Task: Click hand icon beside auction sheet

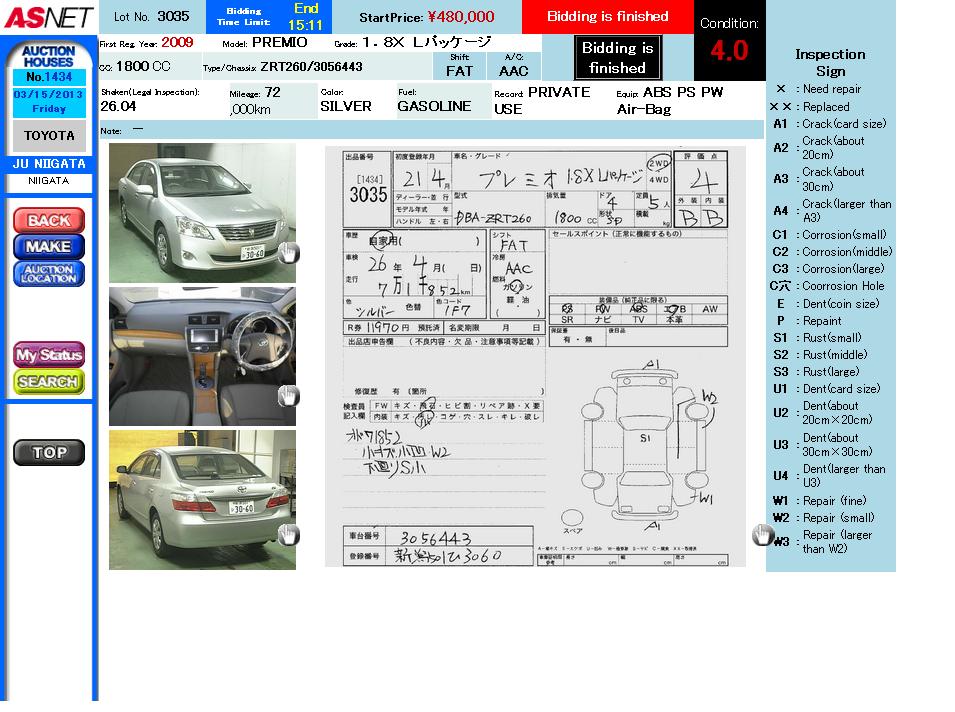Action: [763, 536]
